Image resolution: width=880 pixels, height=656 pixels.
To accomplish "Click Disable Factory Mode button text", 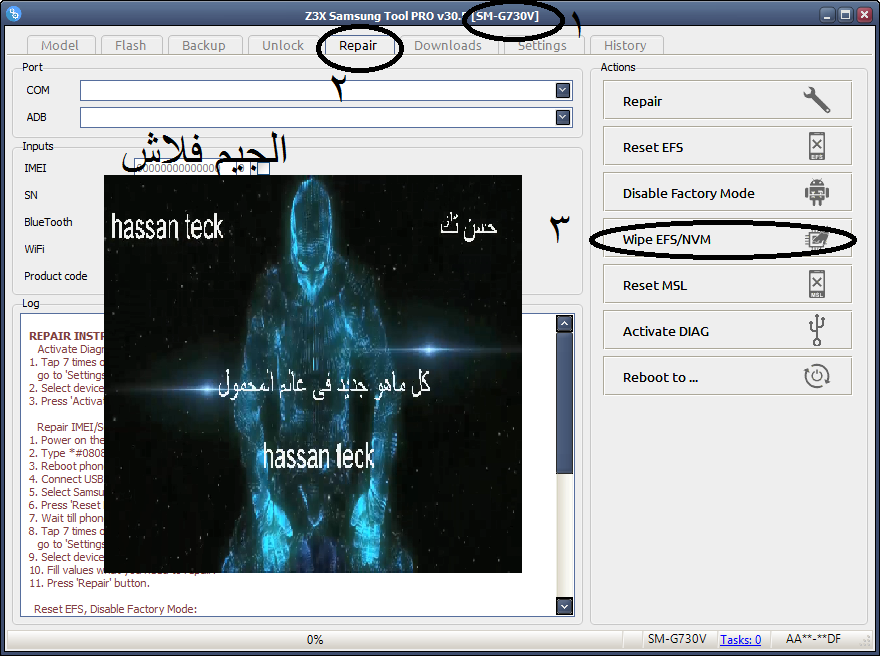I will click(689, 194).
